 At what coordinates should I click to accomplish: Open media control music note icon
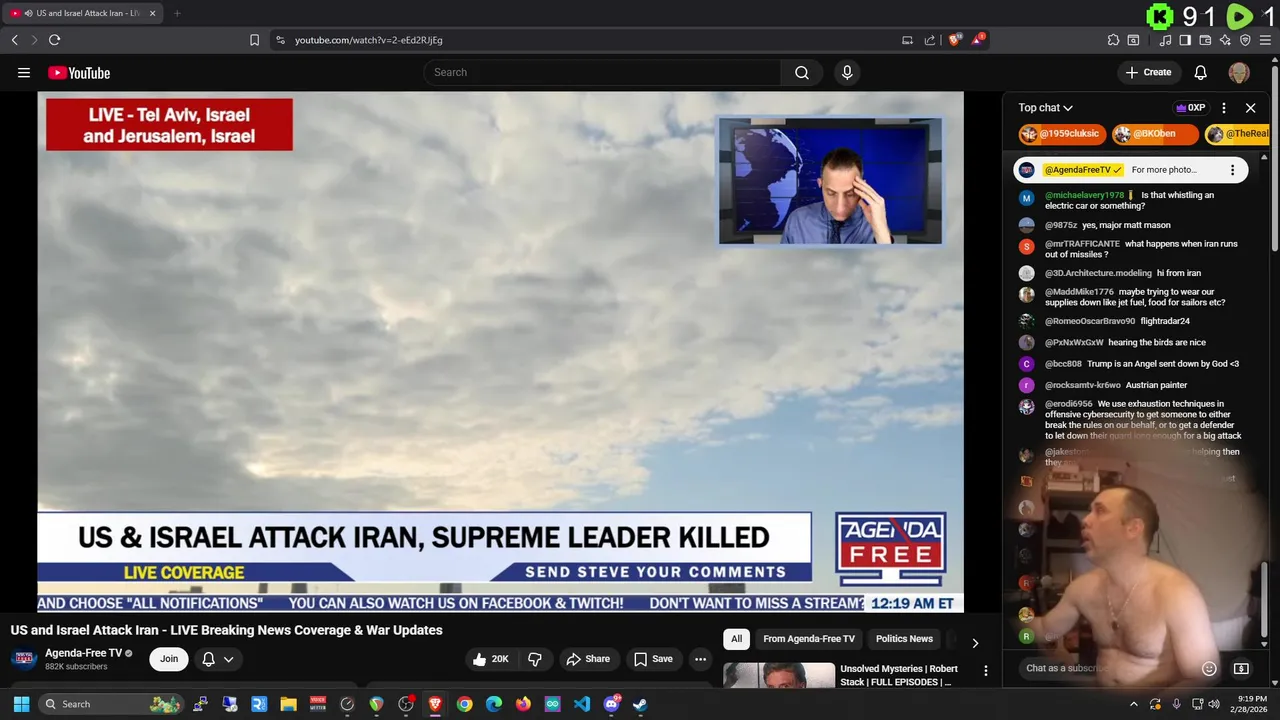1165,40
